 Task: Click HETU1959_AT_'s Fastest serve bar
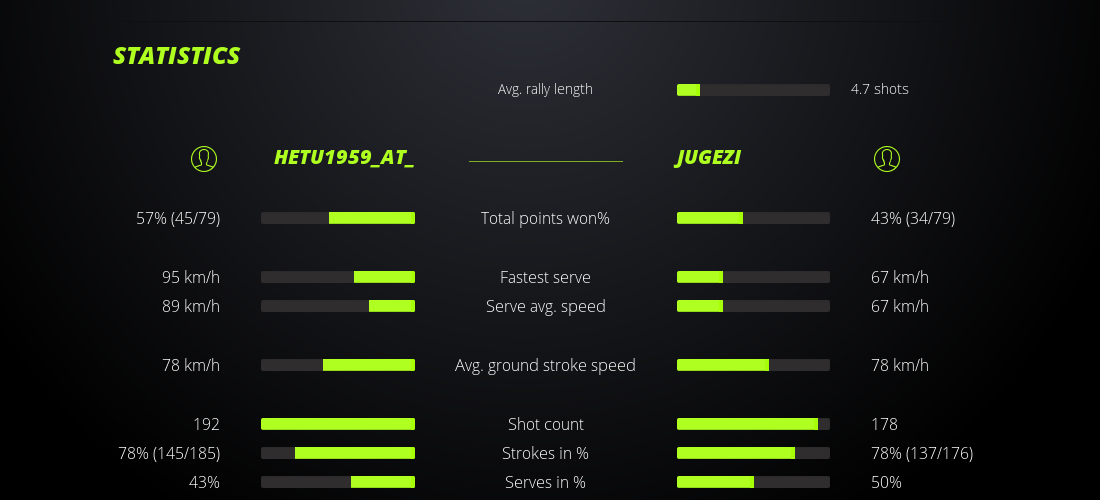click(338, 277)
